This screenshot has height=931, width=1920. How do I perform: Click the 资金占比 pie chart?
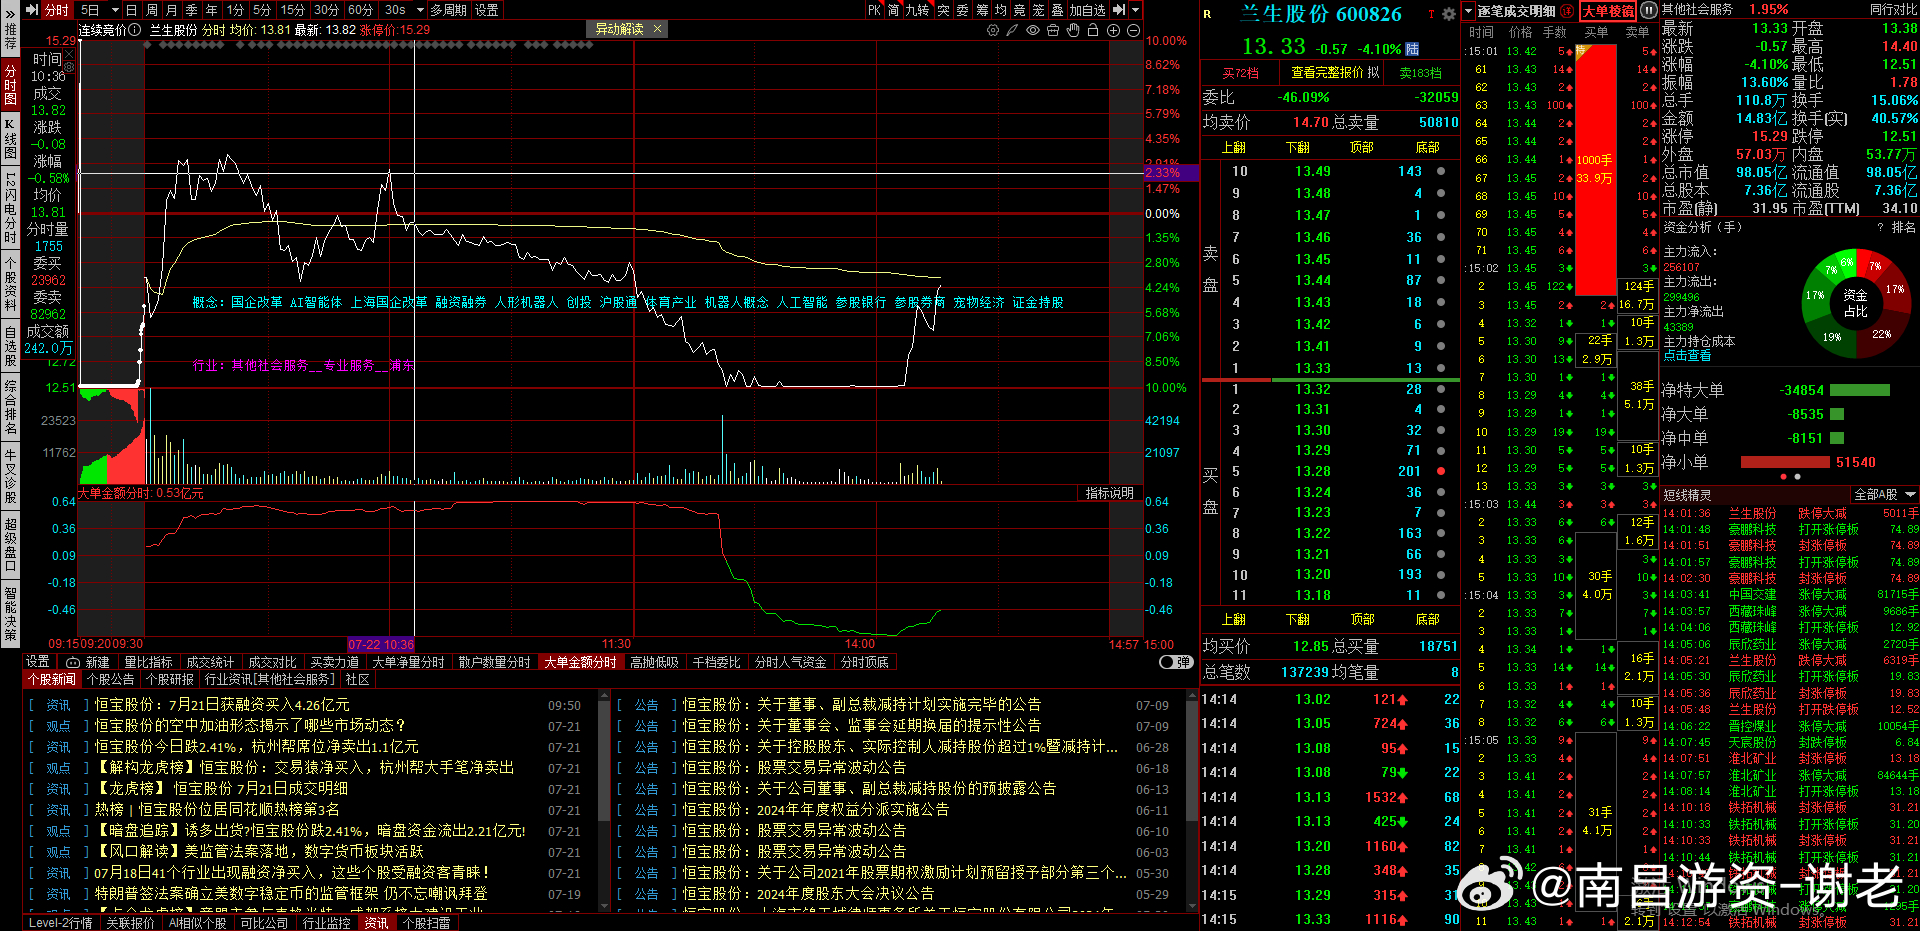point(1855,303)
